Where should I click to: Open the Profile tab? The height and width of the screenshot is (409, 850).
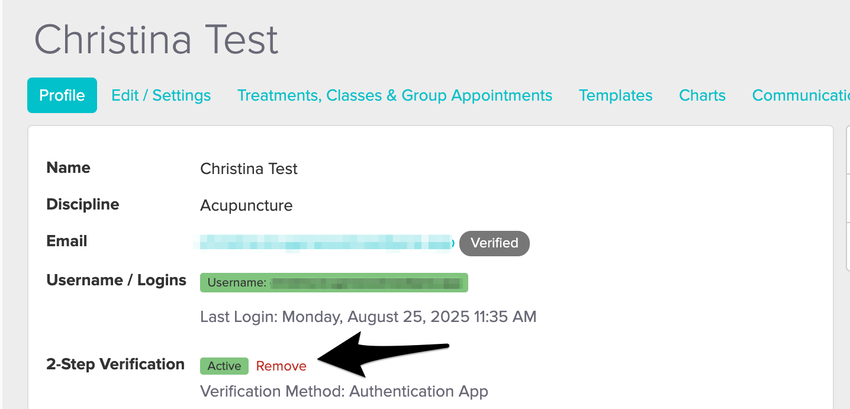pos(62,96)
